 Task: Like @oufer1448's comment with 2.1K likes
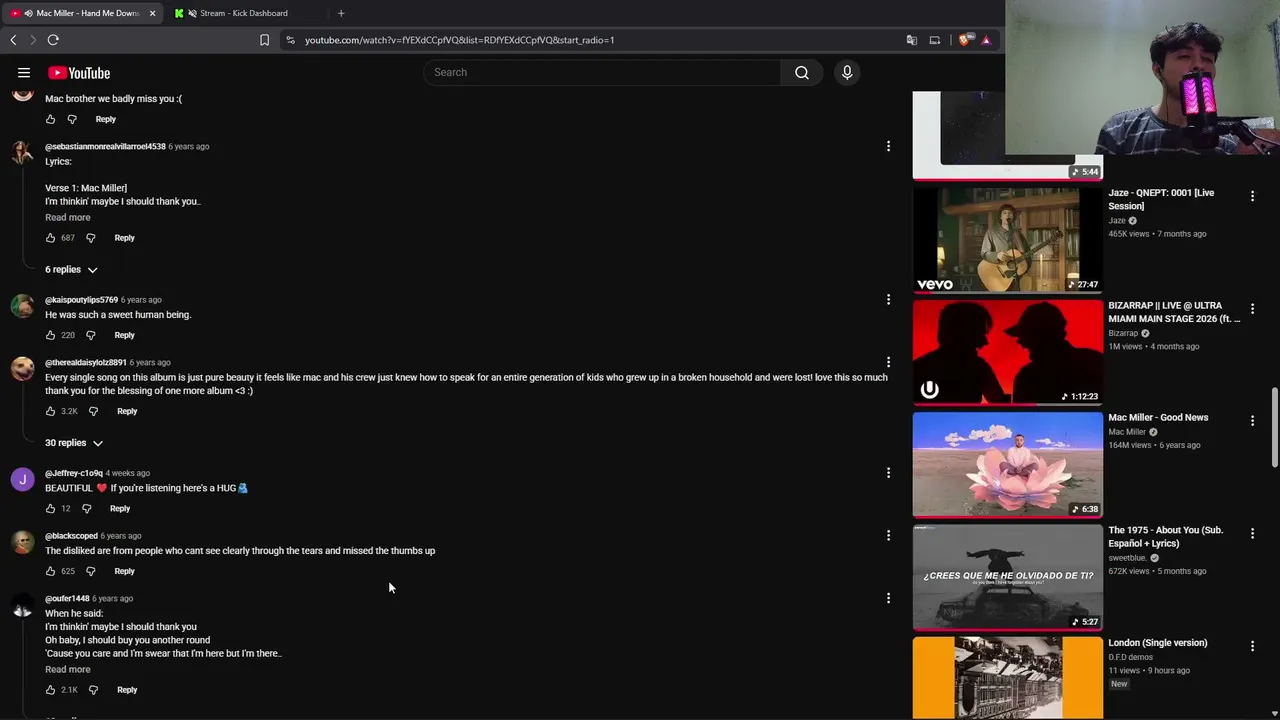click(x=50, y=690)
